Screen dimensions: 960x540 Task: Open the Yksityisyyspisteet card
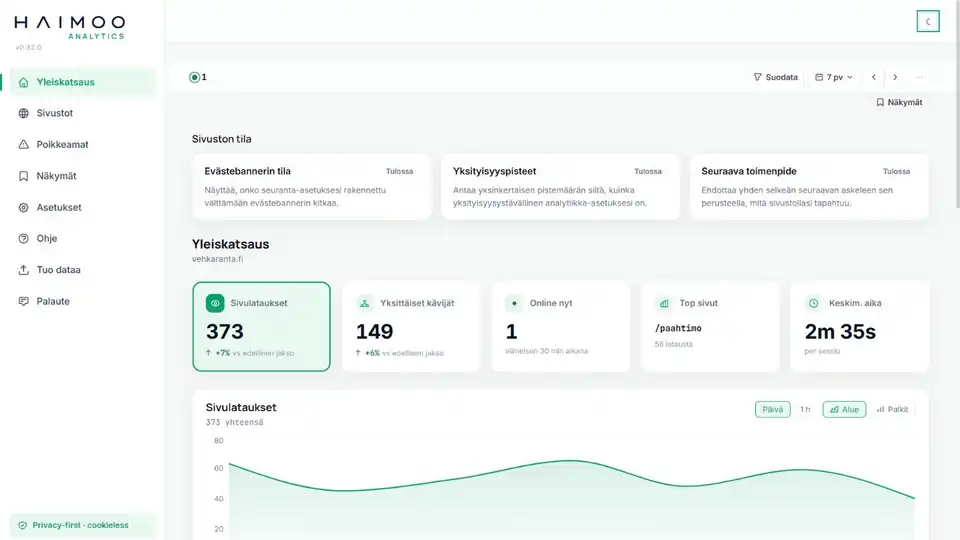coord(560,187)
